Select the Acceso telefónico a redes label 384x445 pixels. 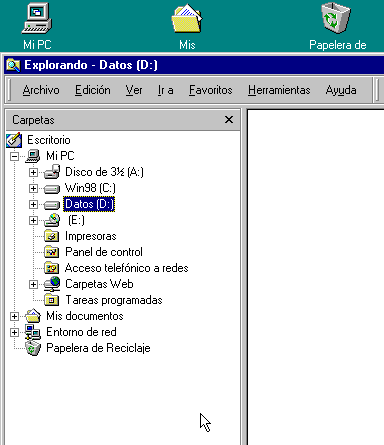[x=126, y=268]
